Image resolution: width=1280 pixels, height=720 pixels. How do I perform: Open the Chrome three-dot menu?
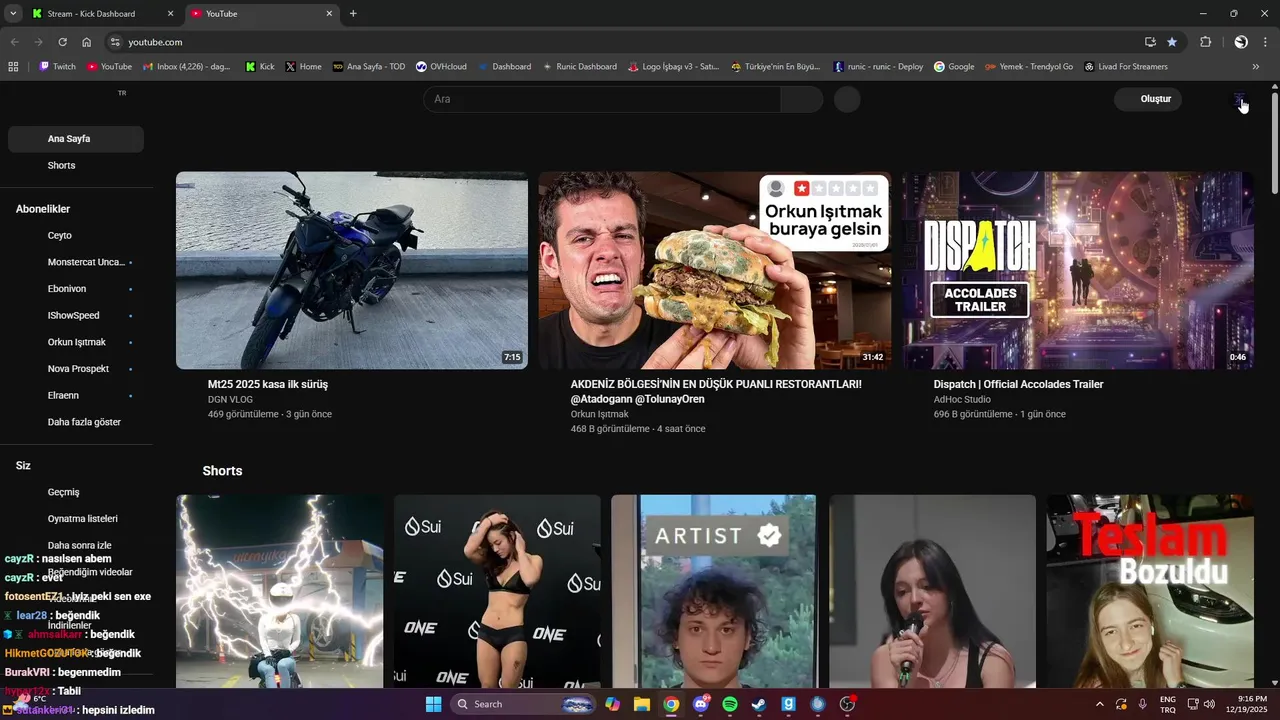tap(1267, 42)
